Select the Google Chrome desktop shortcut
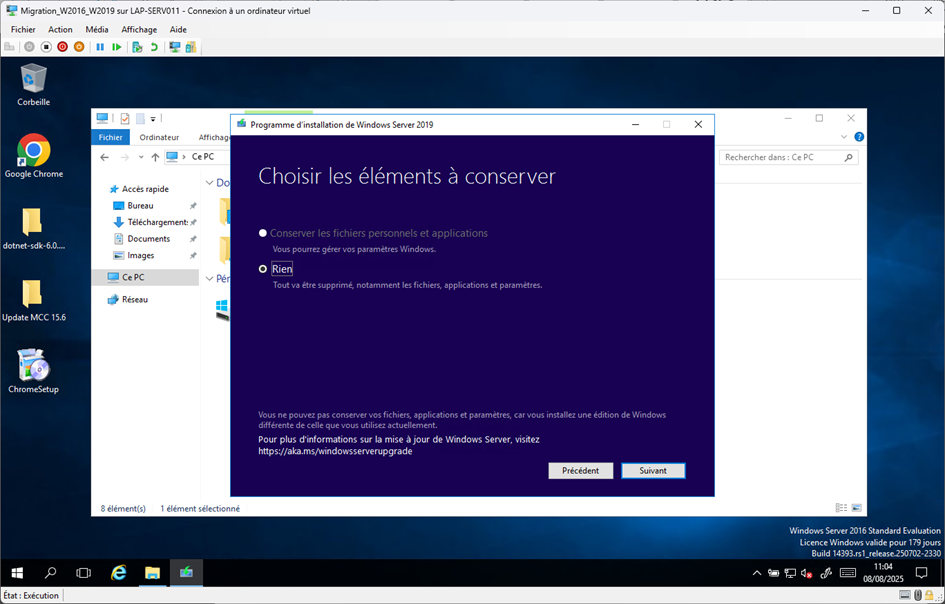Viewport: 945px width, 604px height. coord(34,156)
